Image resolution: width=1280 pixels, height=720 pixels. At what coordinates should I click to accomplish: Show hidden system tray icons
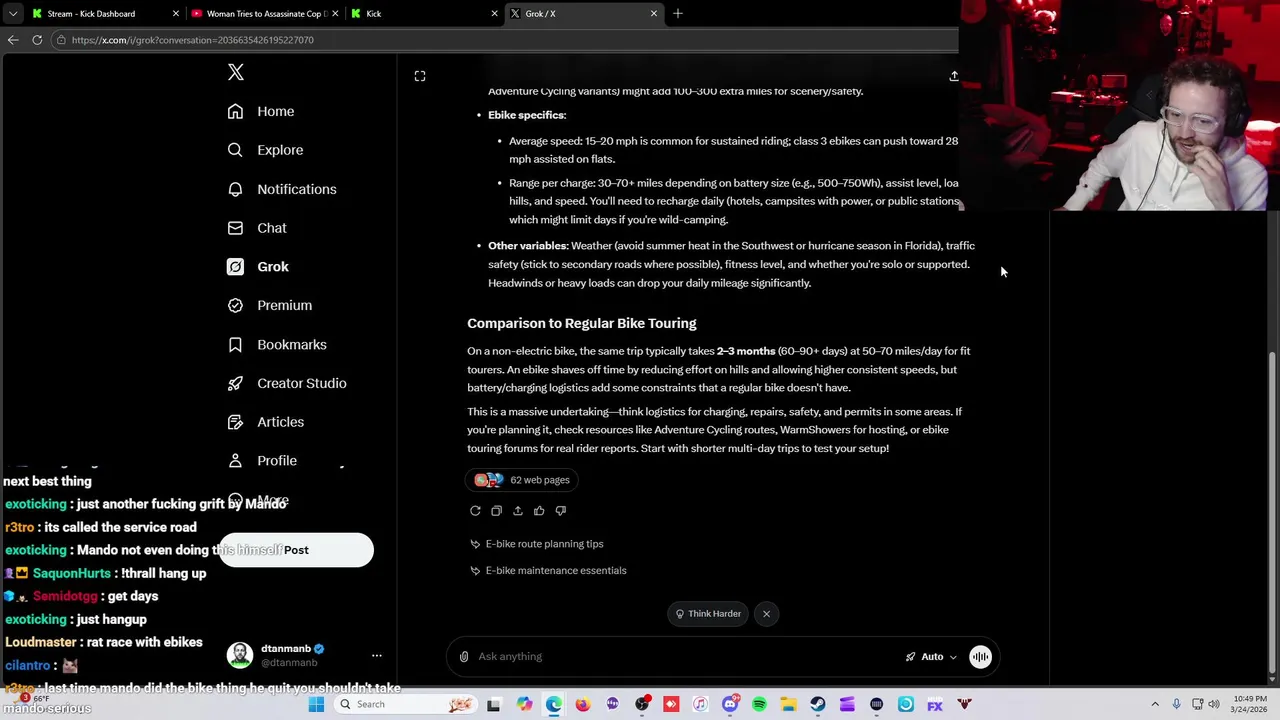pyautogui.click(x=1155, y=704)
